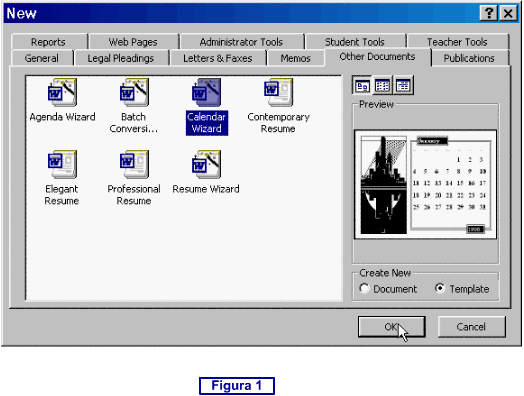This screenshot has width=524, height=396.
Task: Click the calendar preview thumbnail
Action: click(425, 184)
